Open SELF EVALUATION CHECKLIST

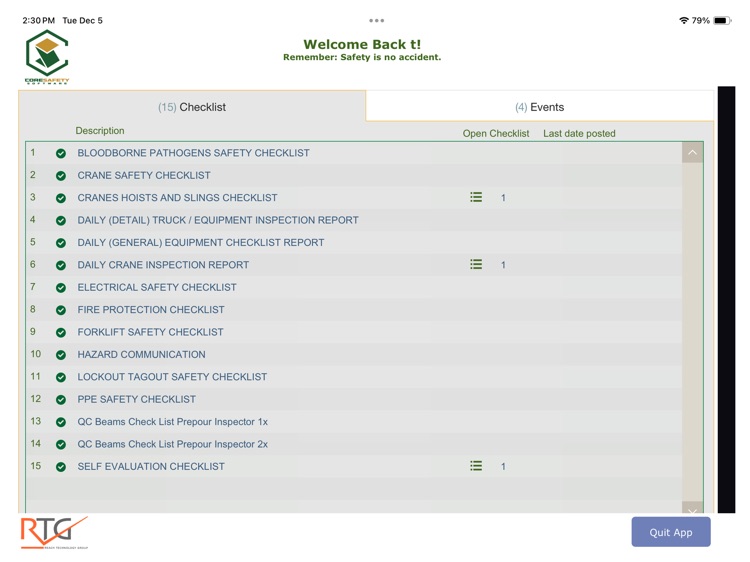(151, 466)
